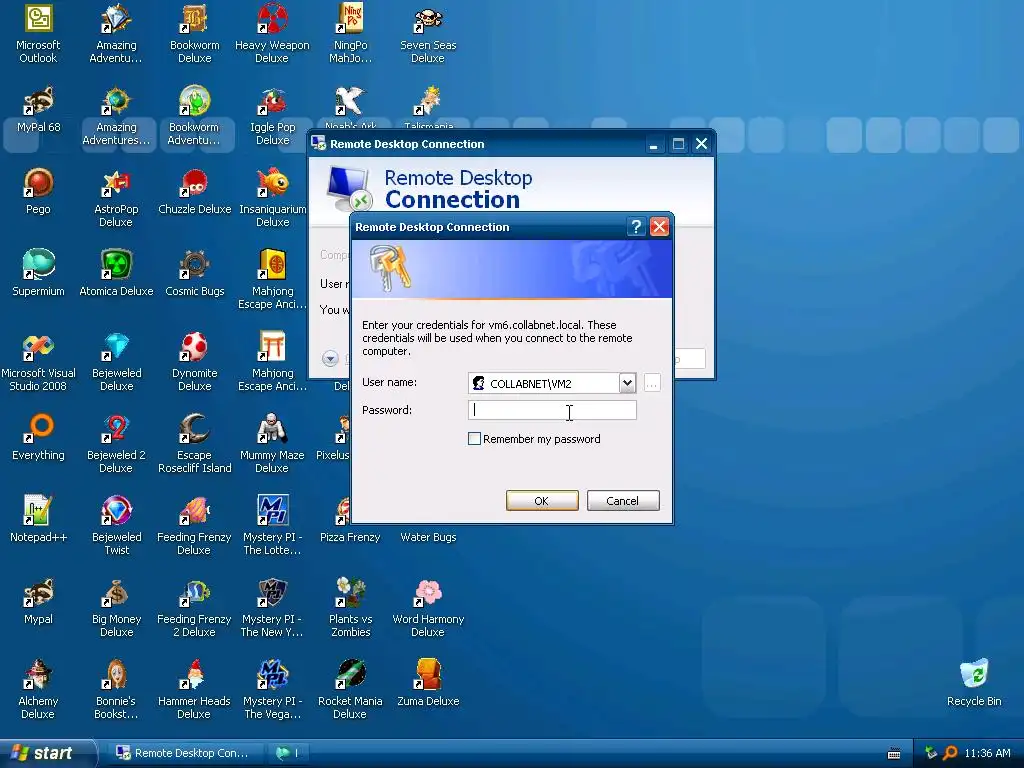Click the system tray clock
The height and width of the screenshot is (768, 1024).
pyautogui.click(x=987, y=753)
